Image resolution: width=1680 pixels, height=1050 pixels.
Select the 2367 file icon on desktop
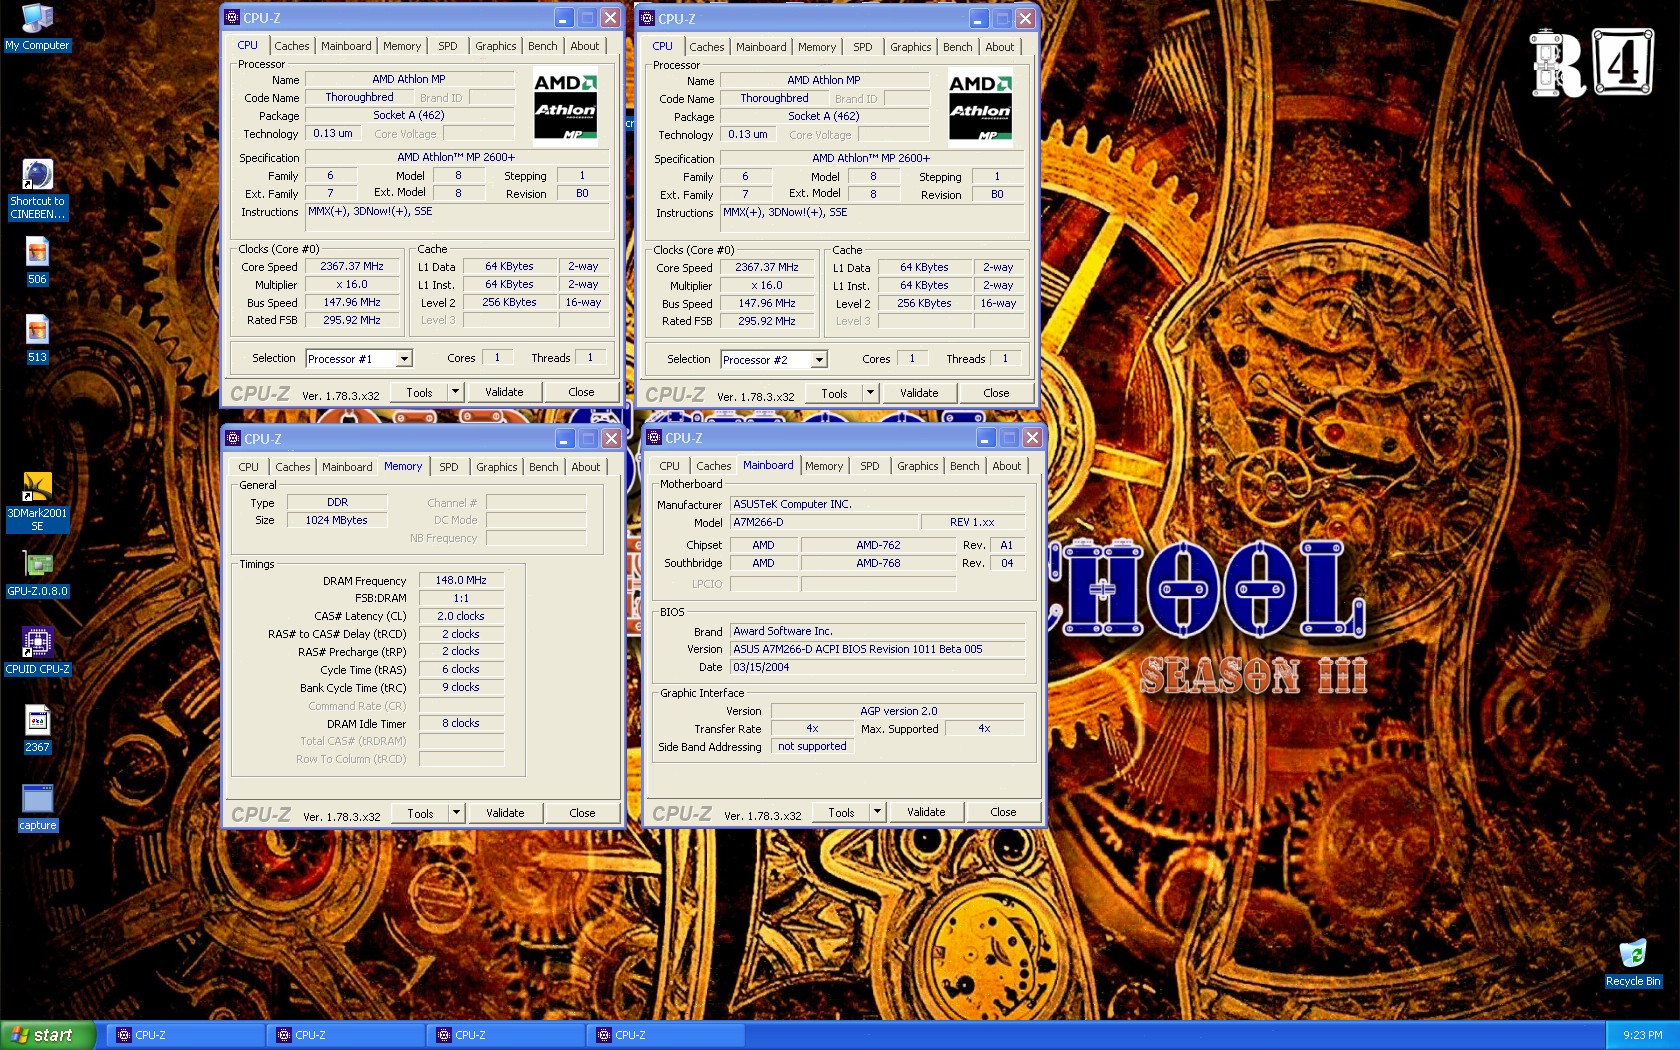tap(37, 729)
